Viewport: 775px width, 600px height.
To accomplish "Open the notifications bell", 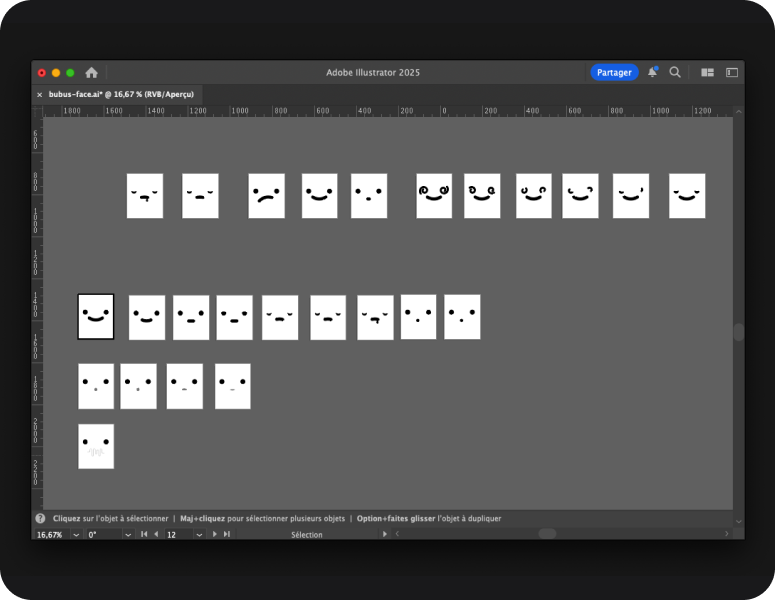I will [x=652, y=72].
